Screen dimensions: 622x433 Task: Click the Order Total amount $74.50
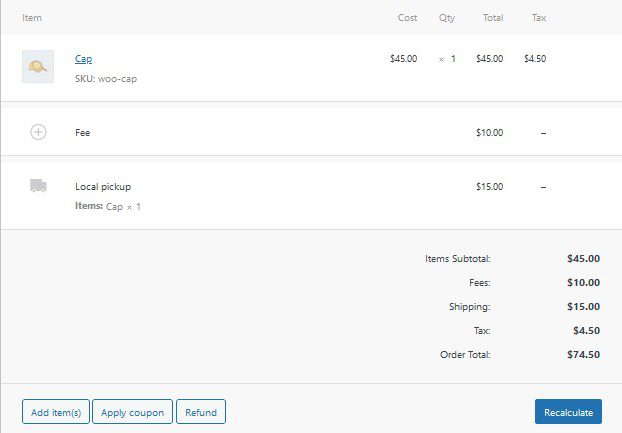pyautogui.click(x=583, y=355)
